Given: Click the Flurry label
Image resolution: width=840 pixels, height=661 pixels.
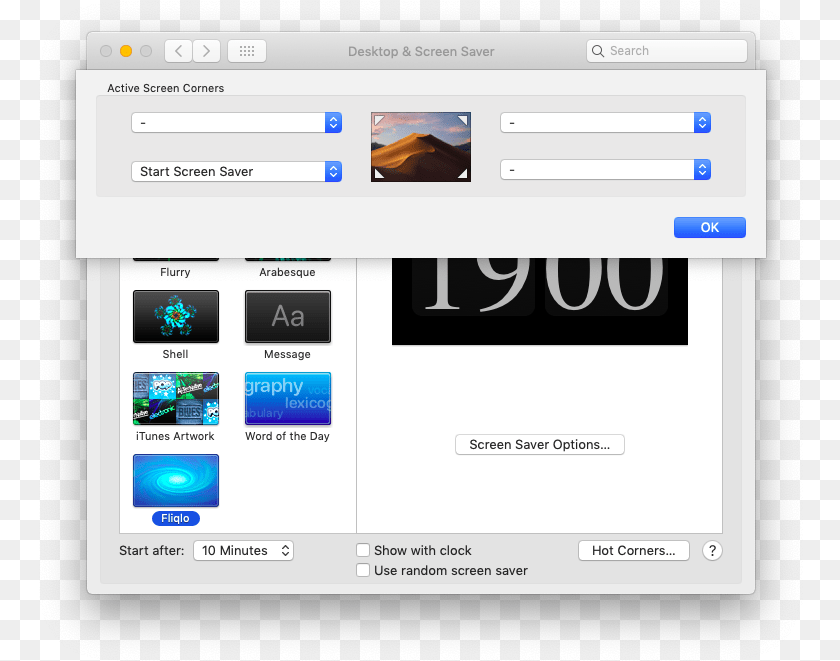Looking at the screenshot, I should point(175,272).
